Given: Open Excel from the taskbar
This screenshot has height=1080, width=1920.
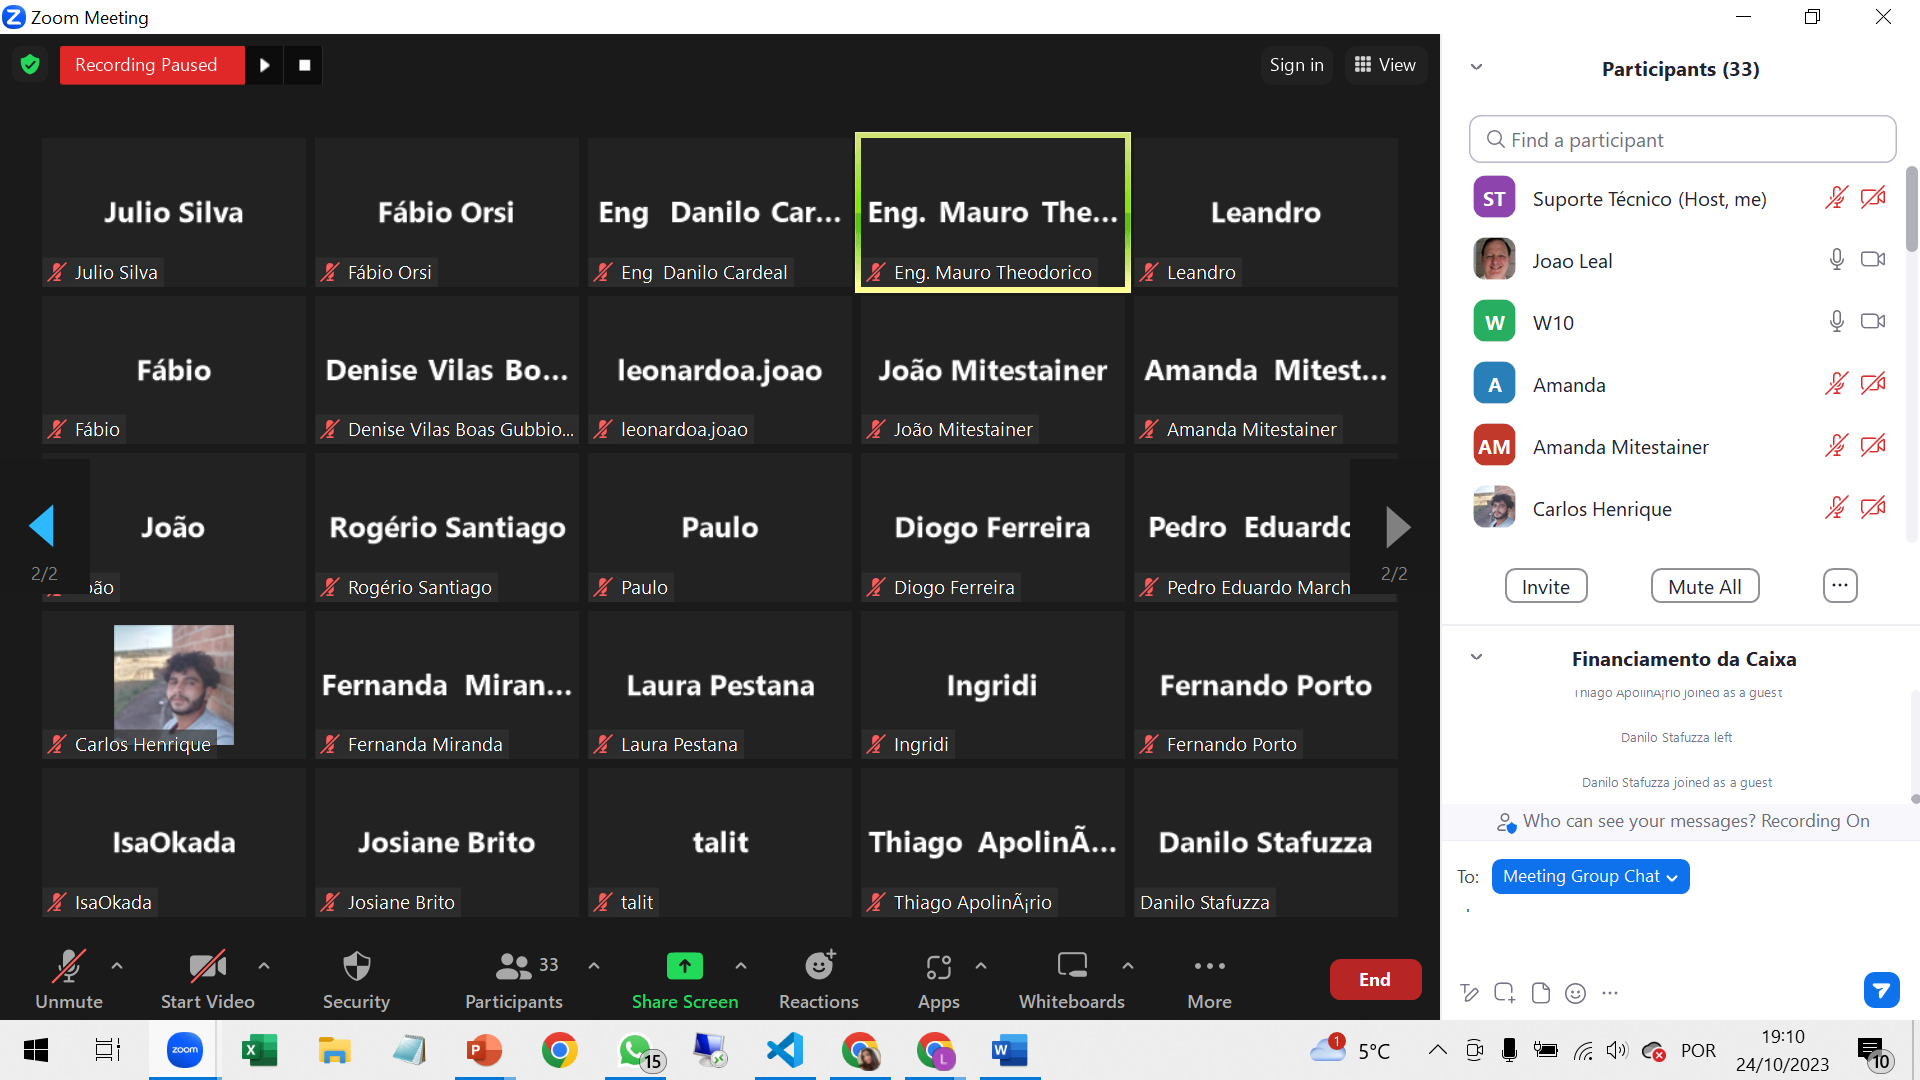Looking at the screenshot, I should [x=259, y=1050].
